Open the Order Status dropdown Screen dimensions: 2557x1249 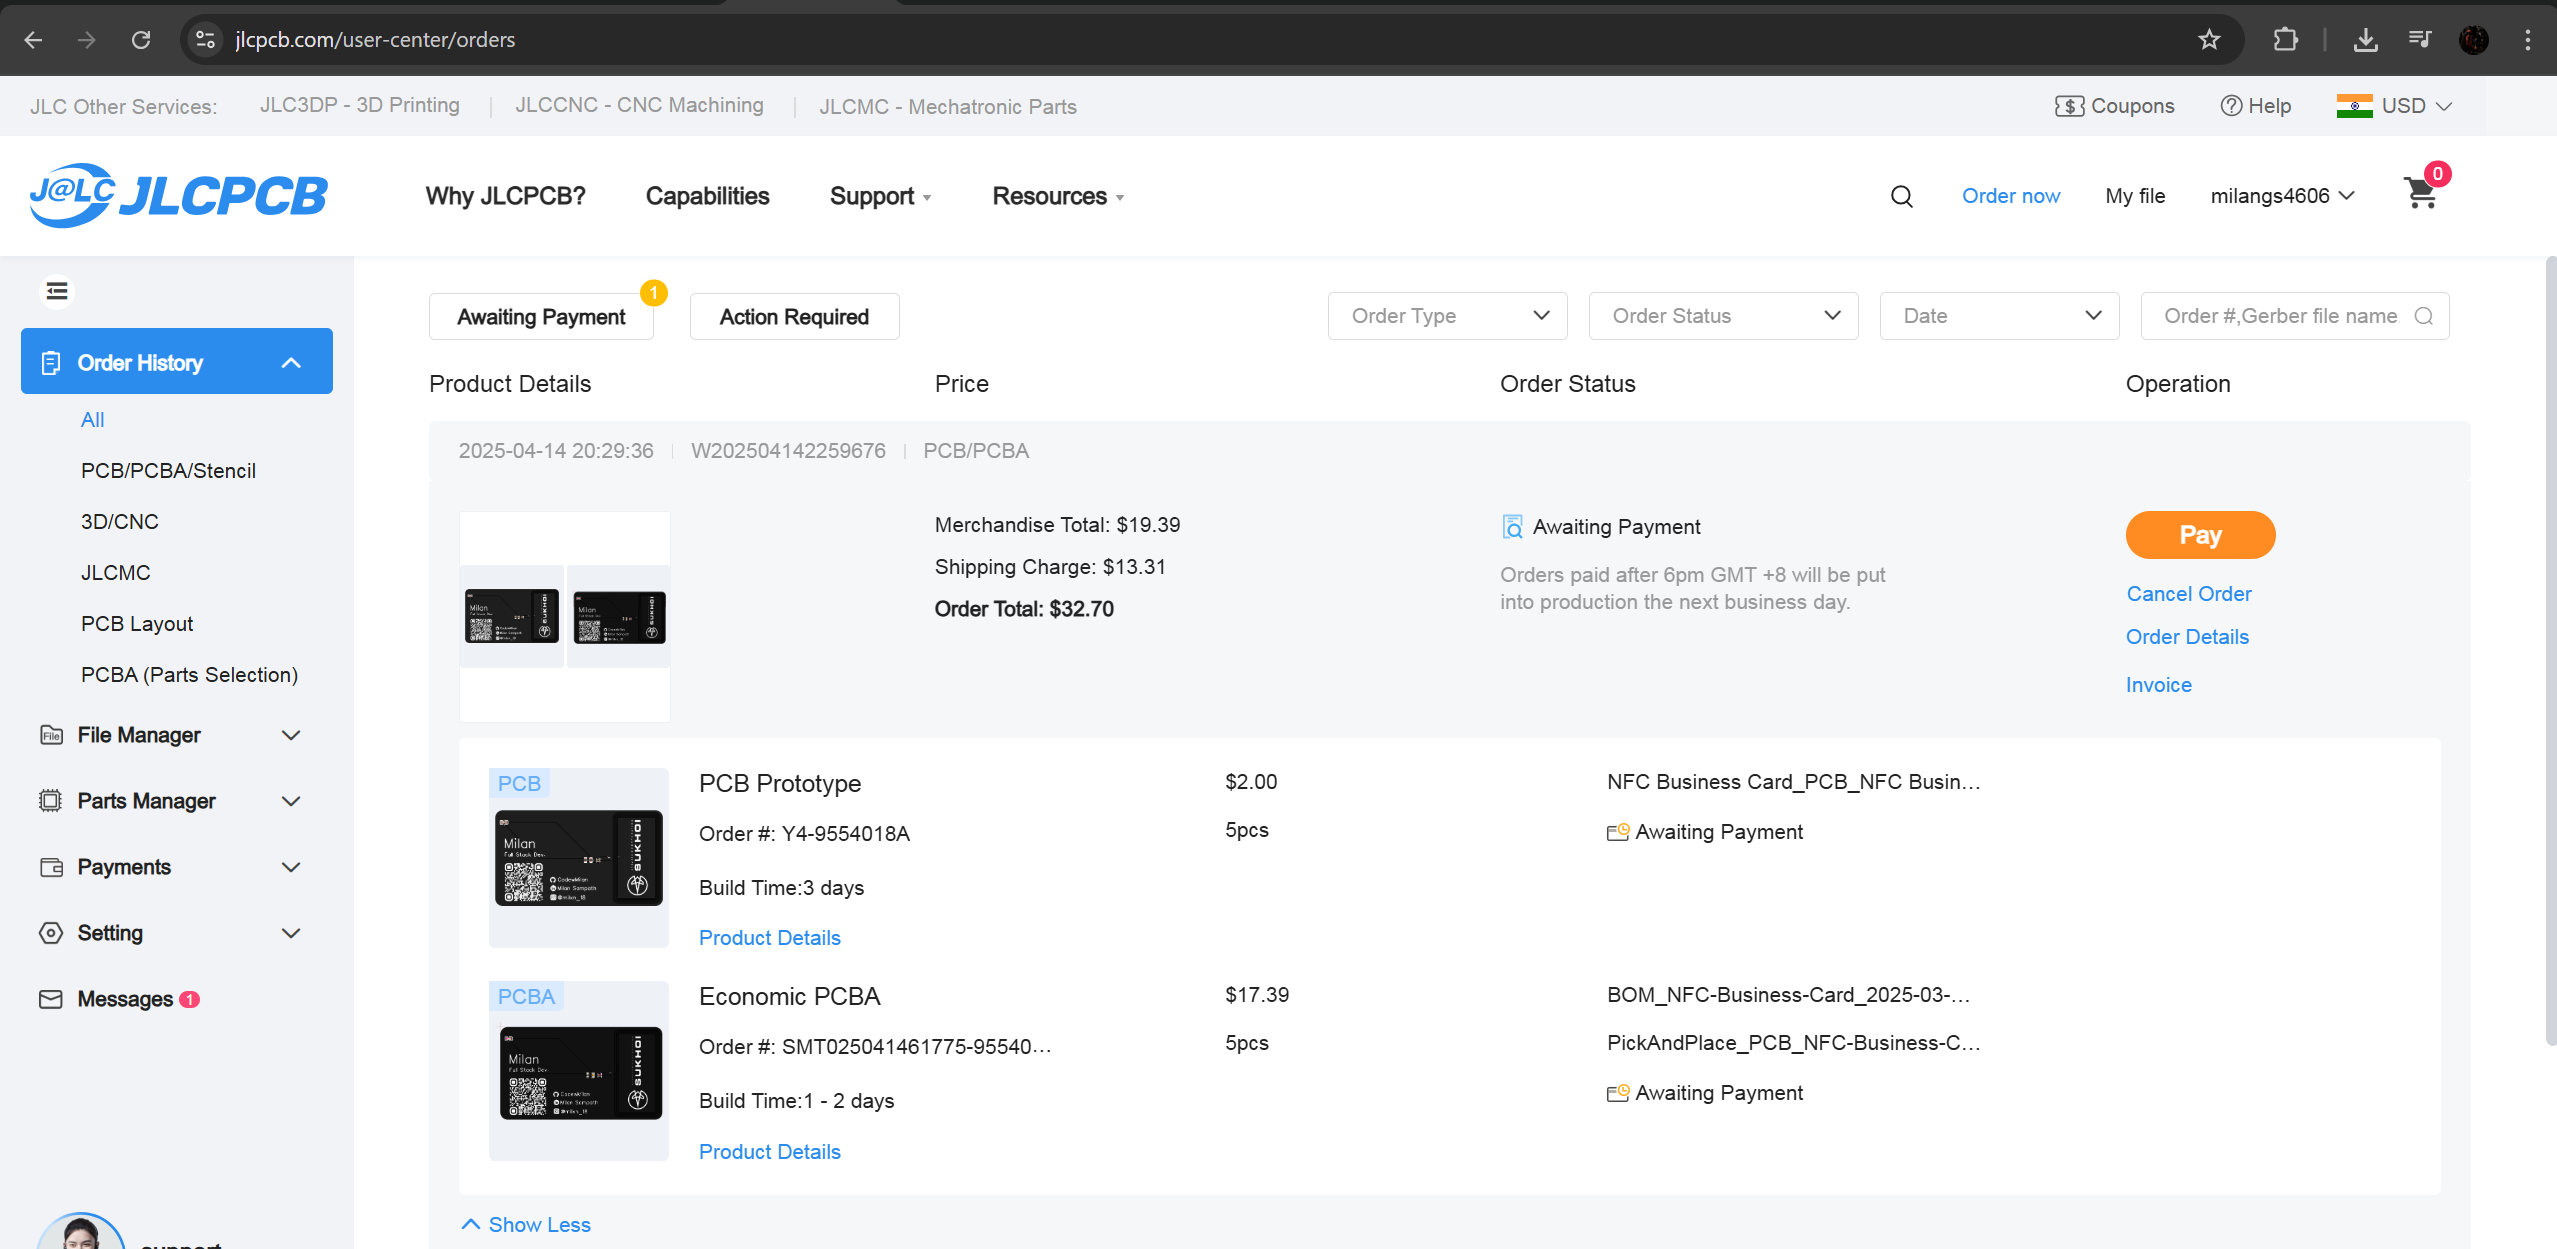(1723, 316)
